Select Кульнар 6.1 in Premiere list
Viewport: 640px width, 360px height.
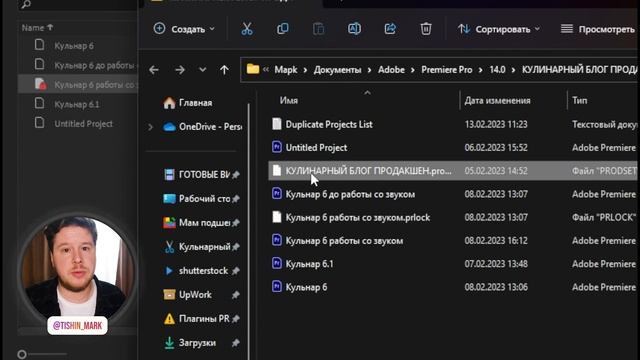click(x=78, y=104)
